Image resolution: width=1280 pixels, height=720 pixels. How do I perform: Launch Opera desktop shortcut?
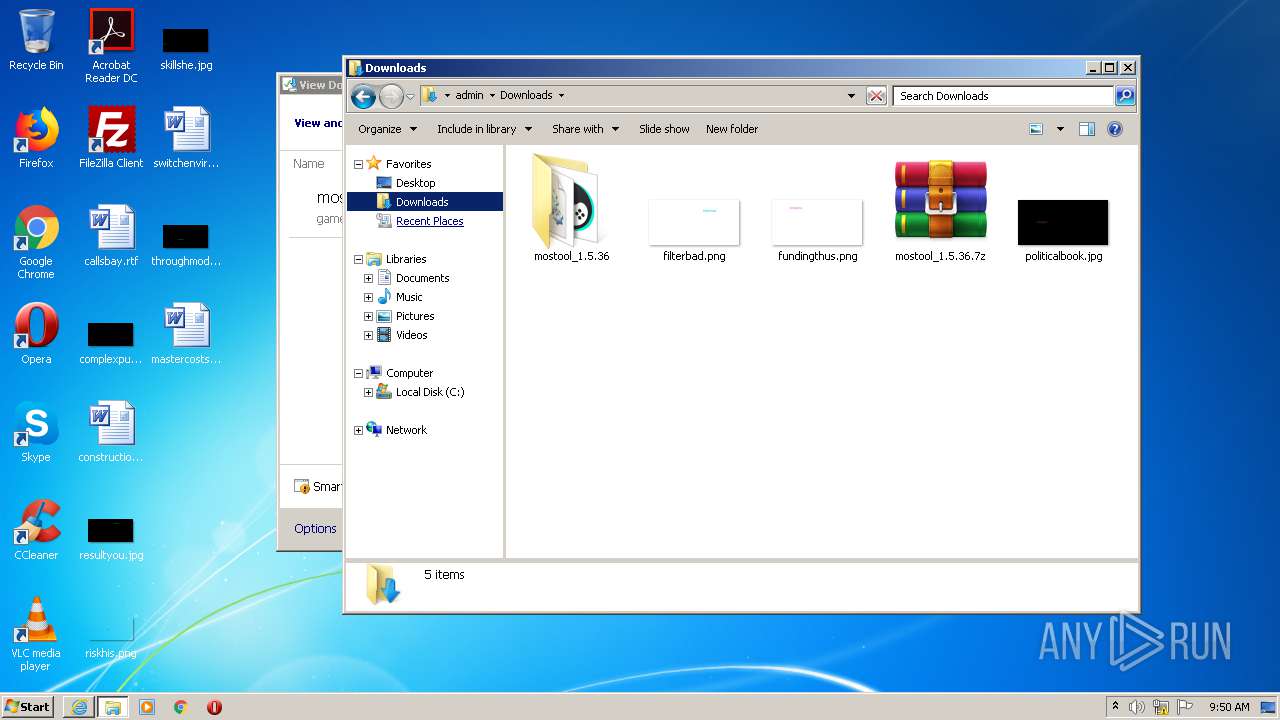[x=36, y=333]
